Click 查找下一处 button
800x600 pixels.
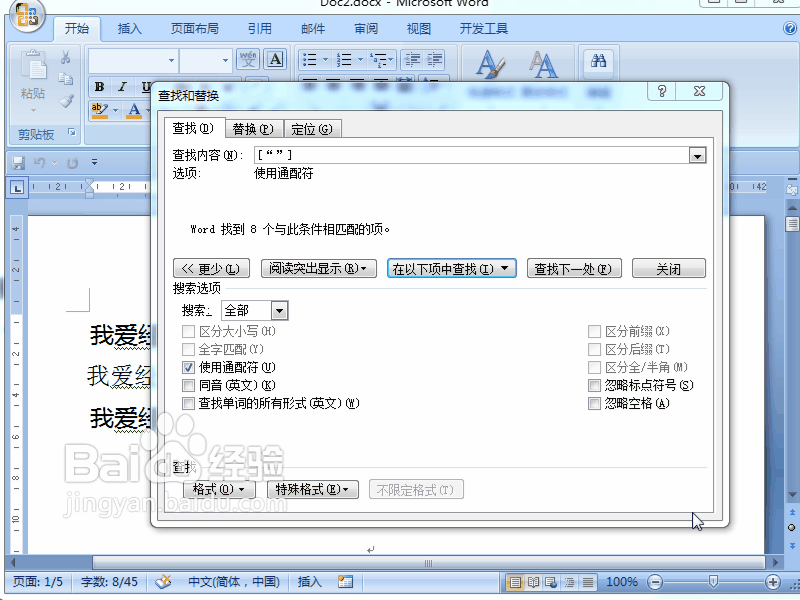point(573,268)
